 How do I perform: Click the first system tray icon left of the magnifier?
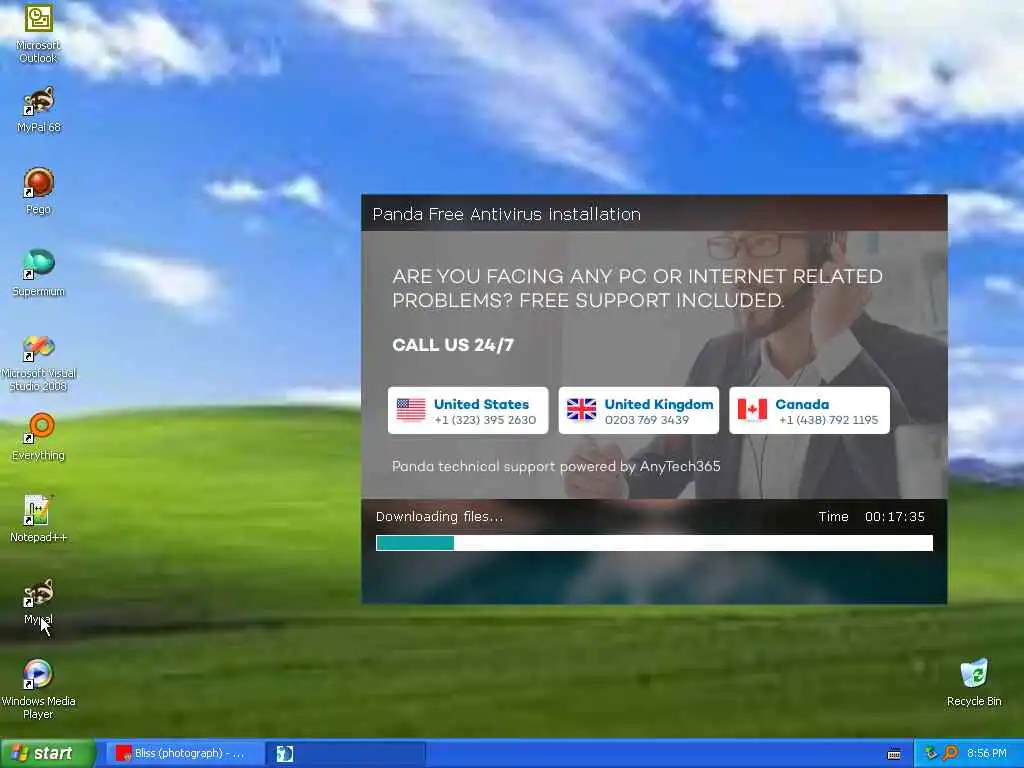931,753
